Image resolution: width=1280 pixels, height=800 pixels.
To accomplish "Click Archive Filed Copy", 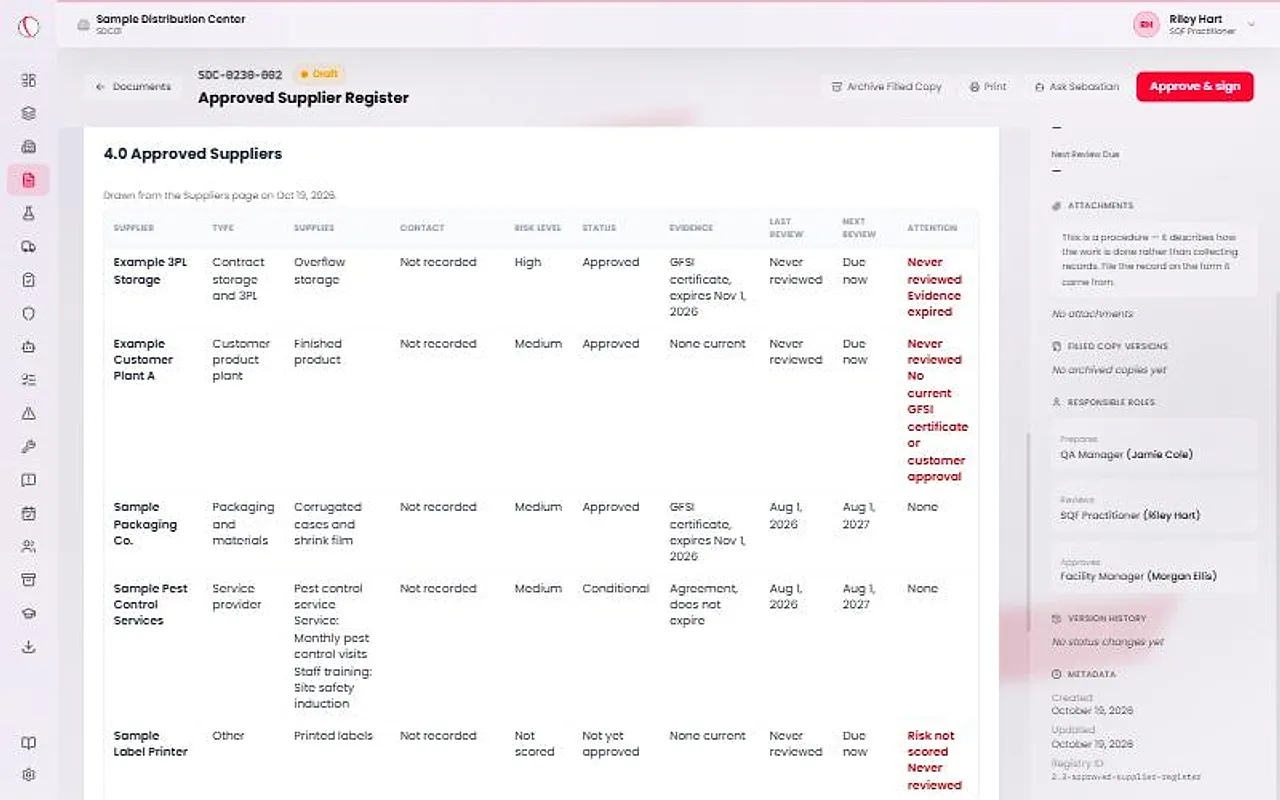I will 887,87.
